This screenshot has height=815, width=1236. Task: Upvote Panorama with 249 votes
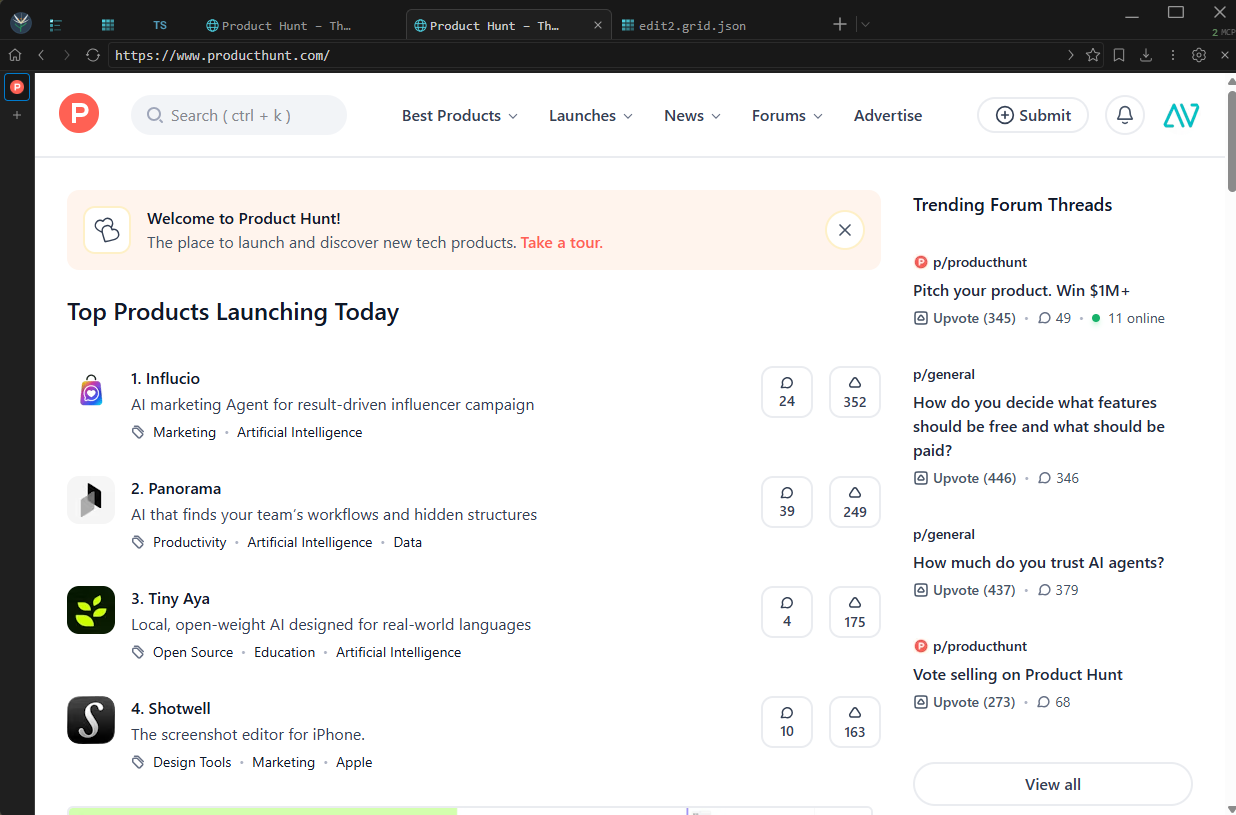pyautogui.click(x=855, y=502)
